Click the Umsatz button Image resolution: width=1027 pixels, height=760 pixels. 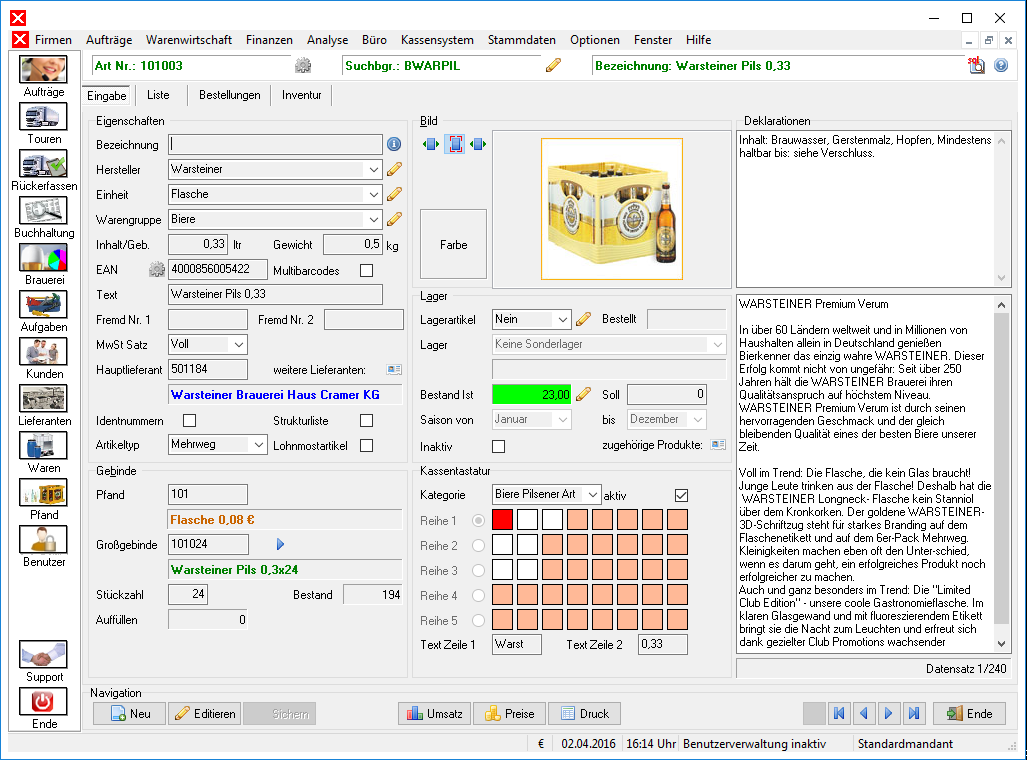click(x=434, y=713)
